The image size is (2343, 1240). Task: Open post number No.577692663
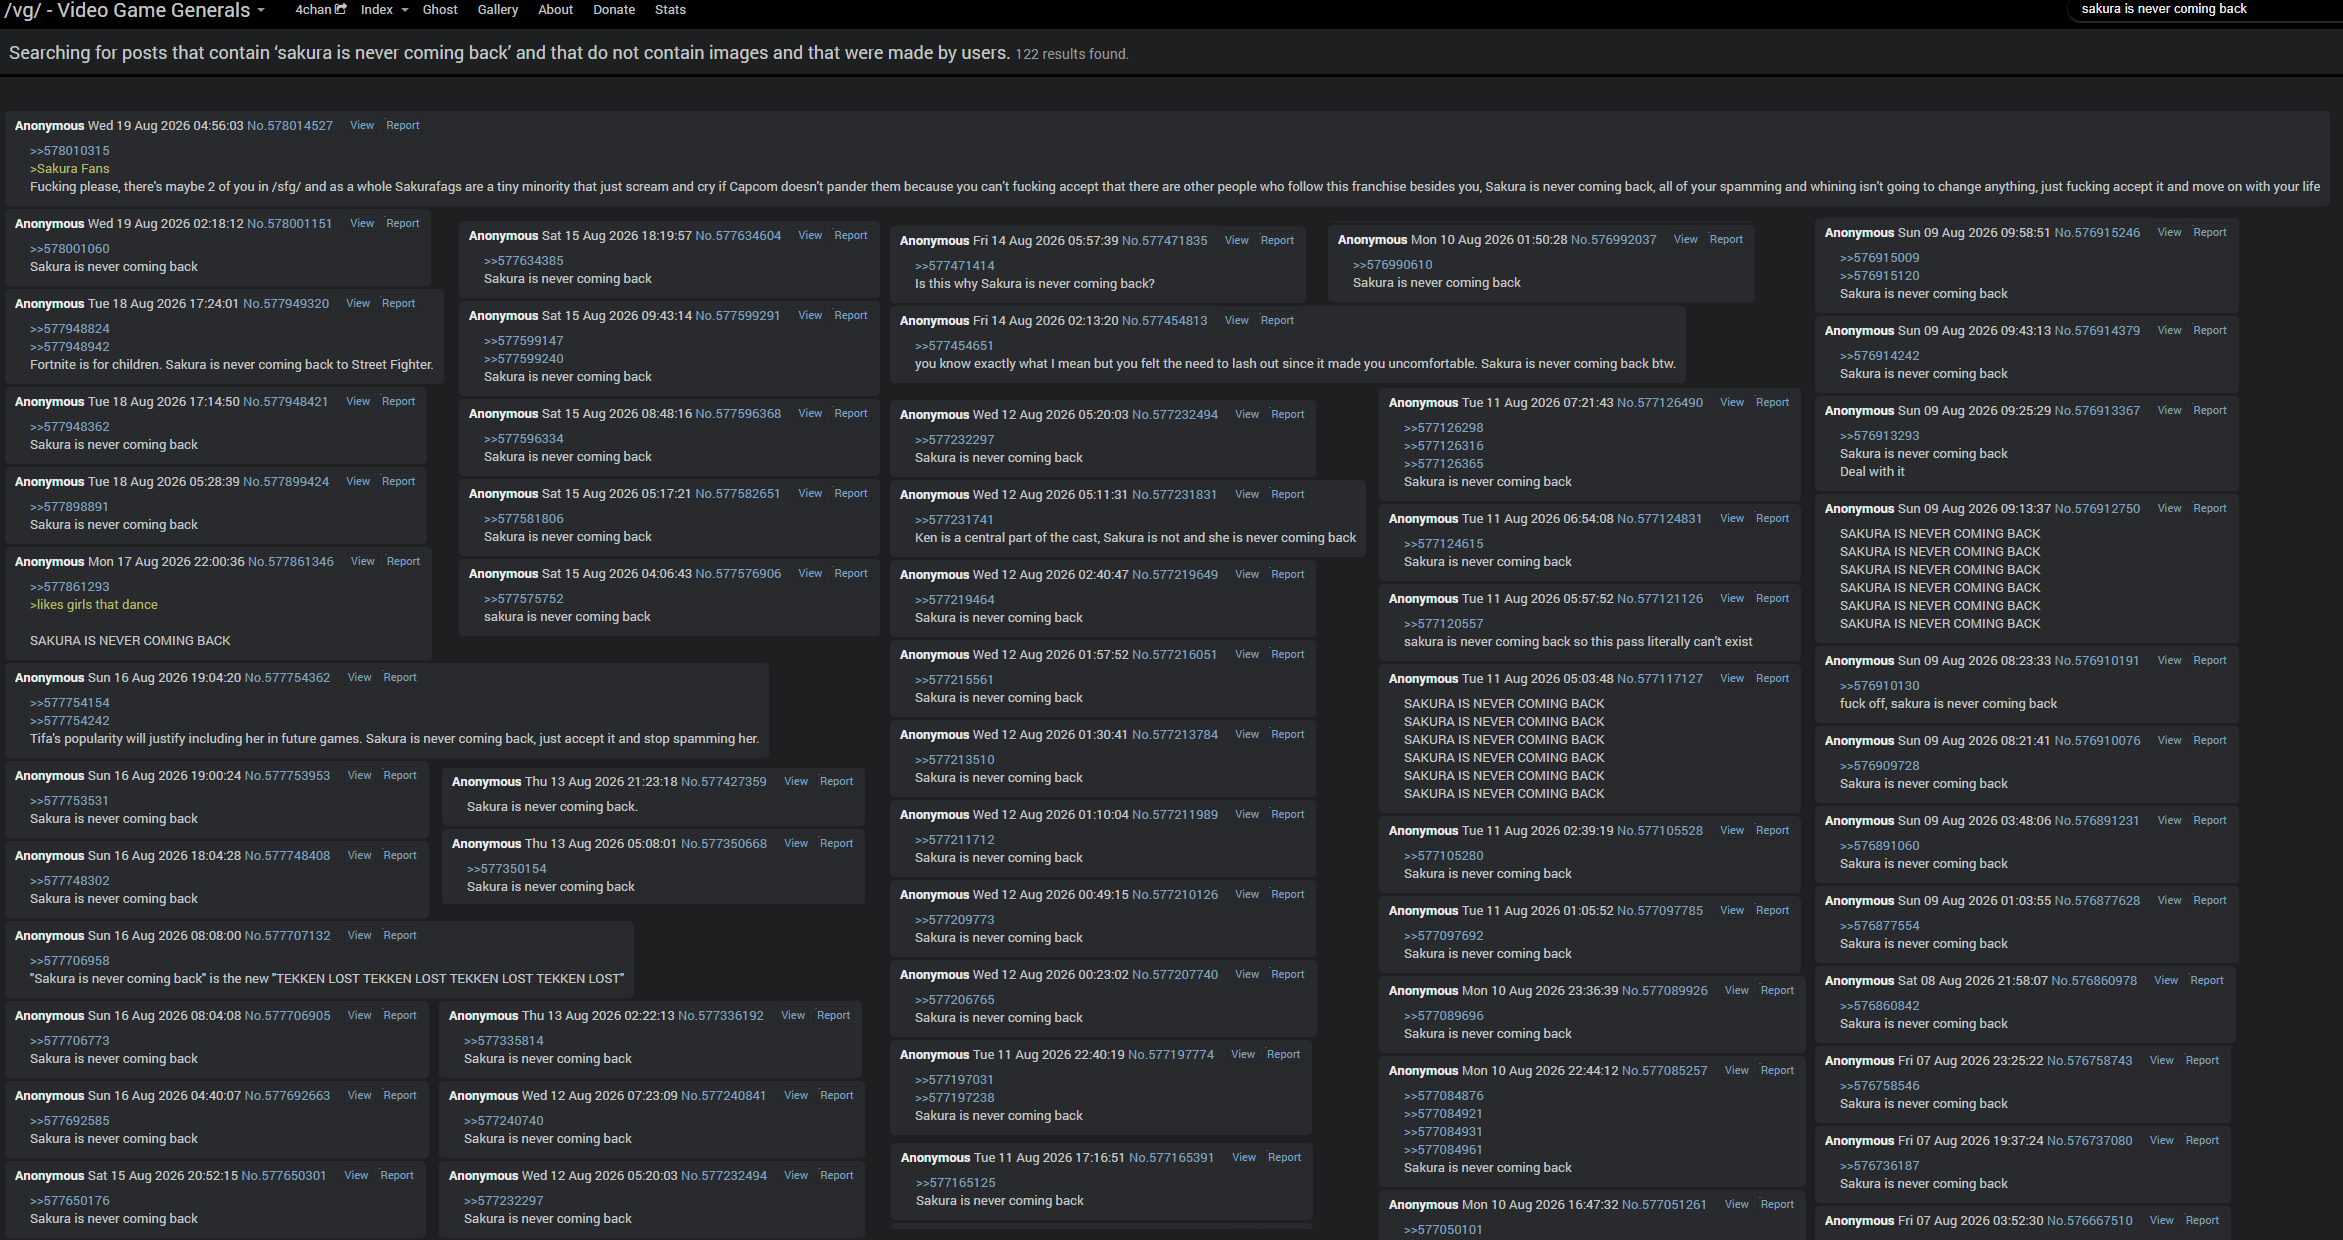tap(287, 1096)
